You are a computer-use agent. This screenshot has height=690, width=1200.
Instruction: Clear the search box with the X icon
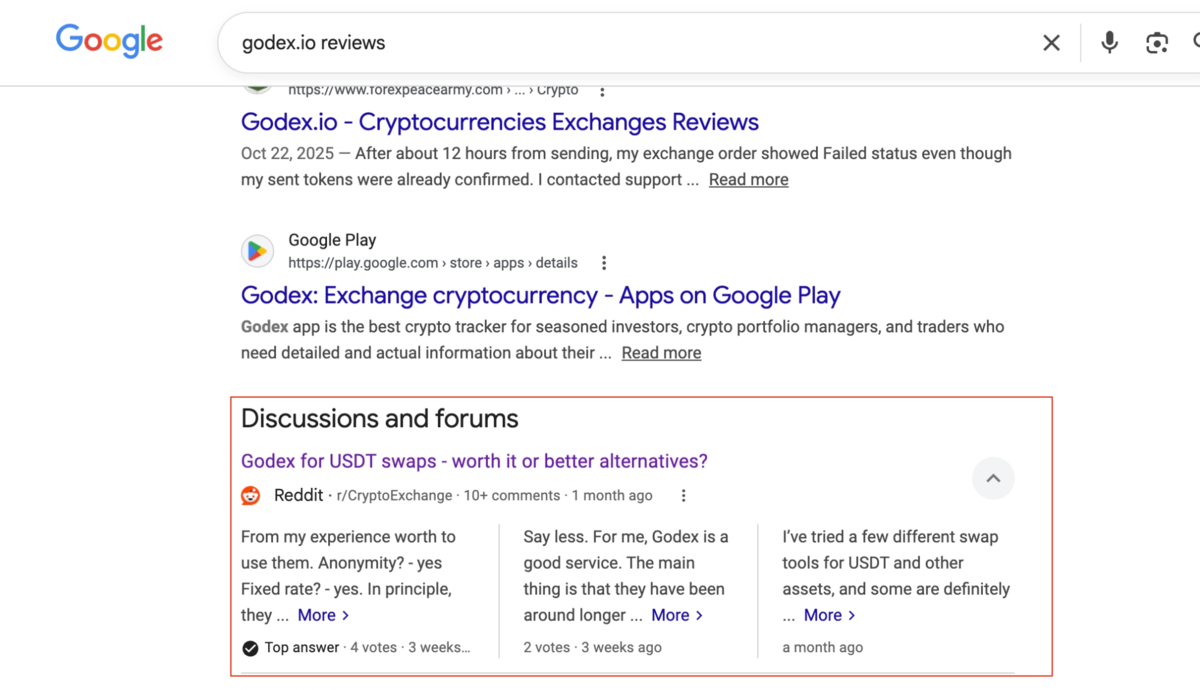click(x=1051, y=43)
